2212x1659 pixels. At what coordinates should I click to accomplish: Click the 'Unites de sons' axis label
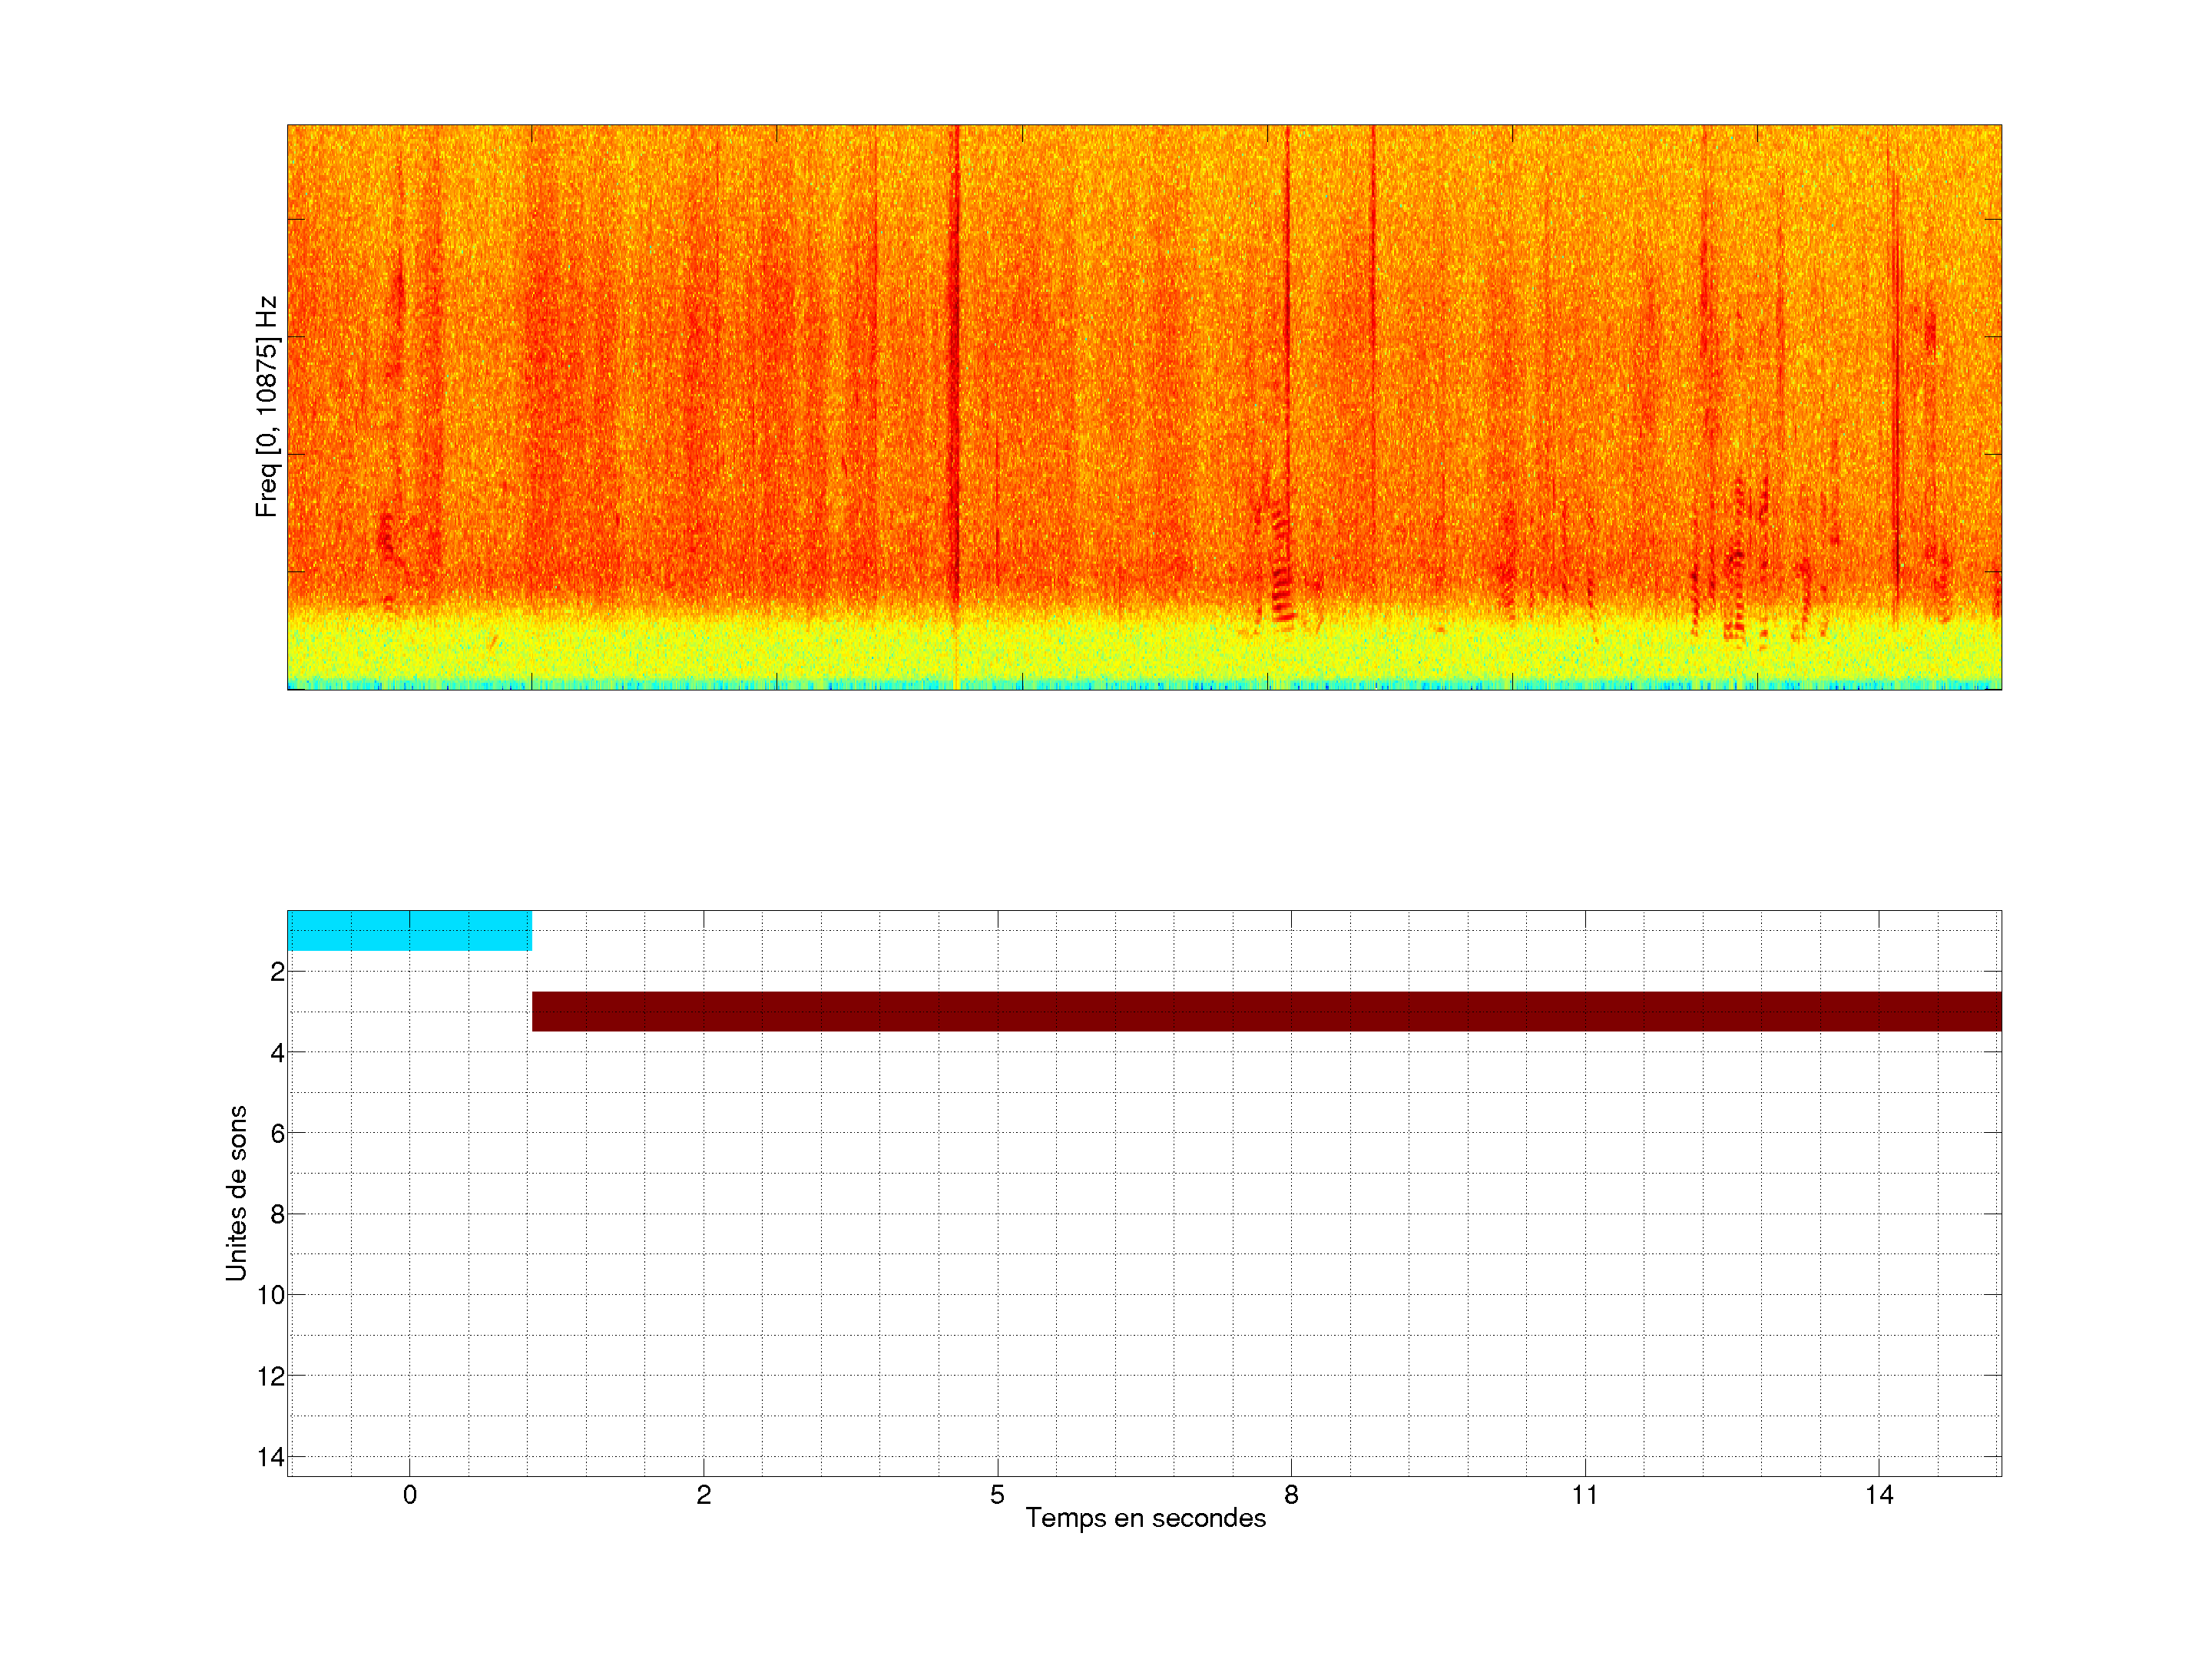(x=236, y=1192)
